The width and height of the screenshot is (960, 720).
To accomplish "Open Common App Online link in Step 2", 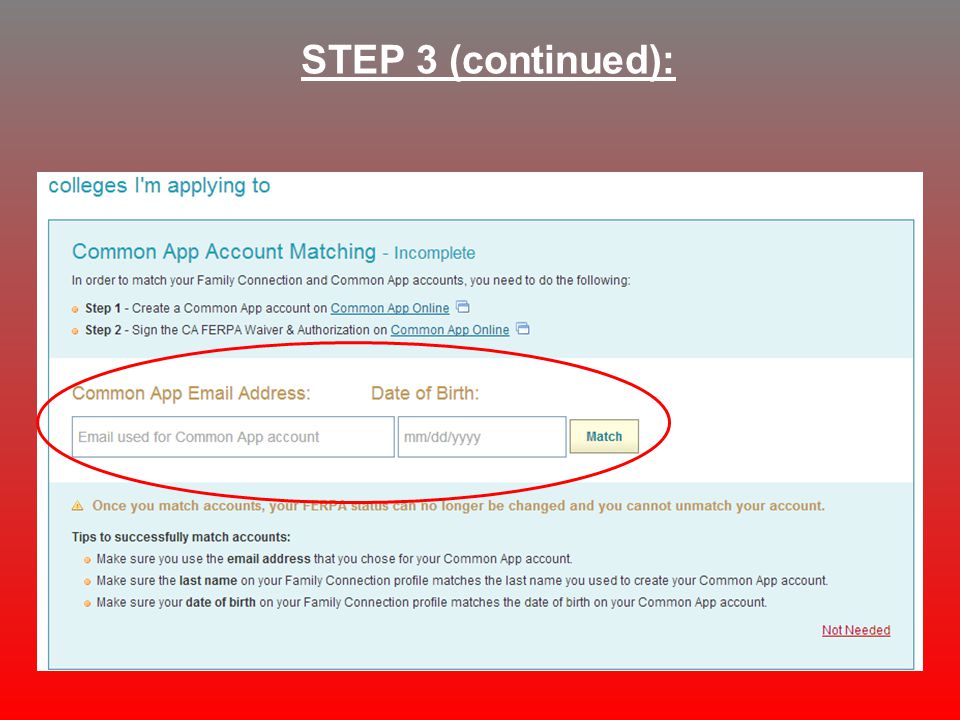I will click(x=450, y=330).
